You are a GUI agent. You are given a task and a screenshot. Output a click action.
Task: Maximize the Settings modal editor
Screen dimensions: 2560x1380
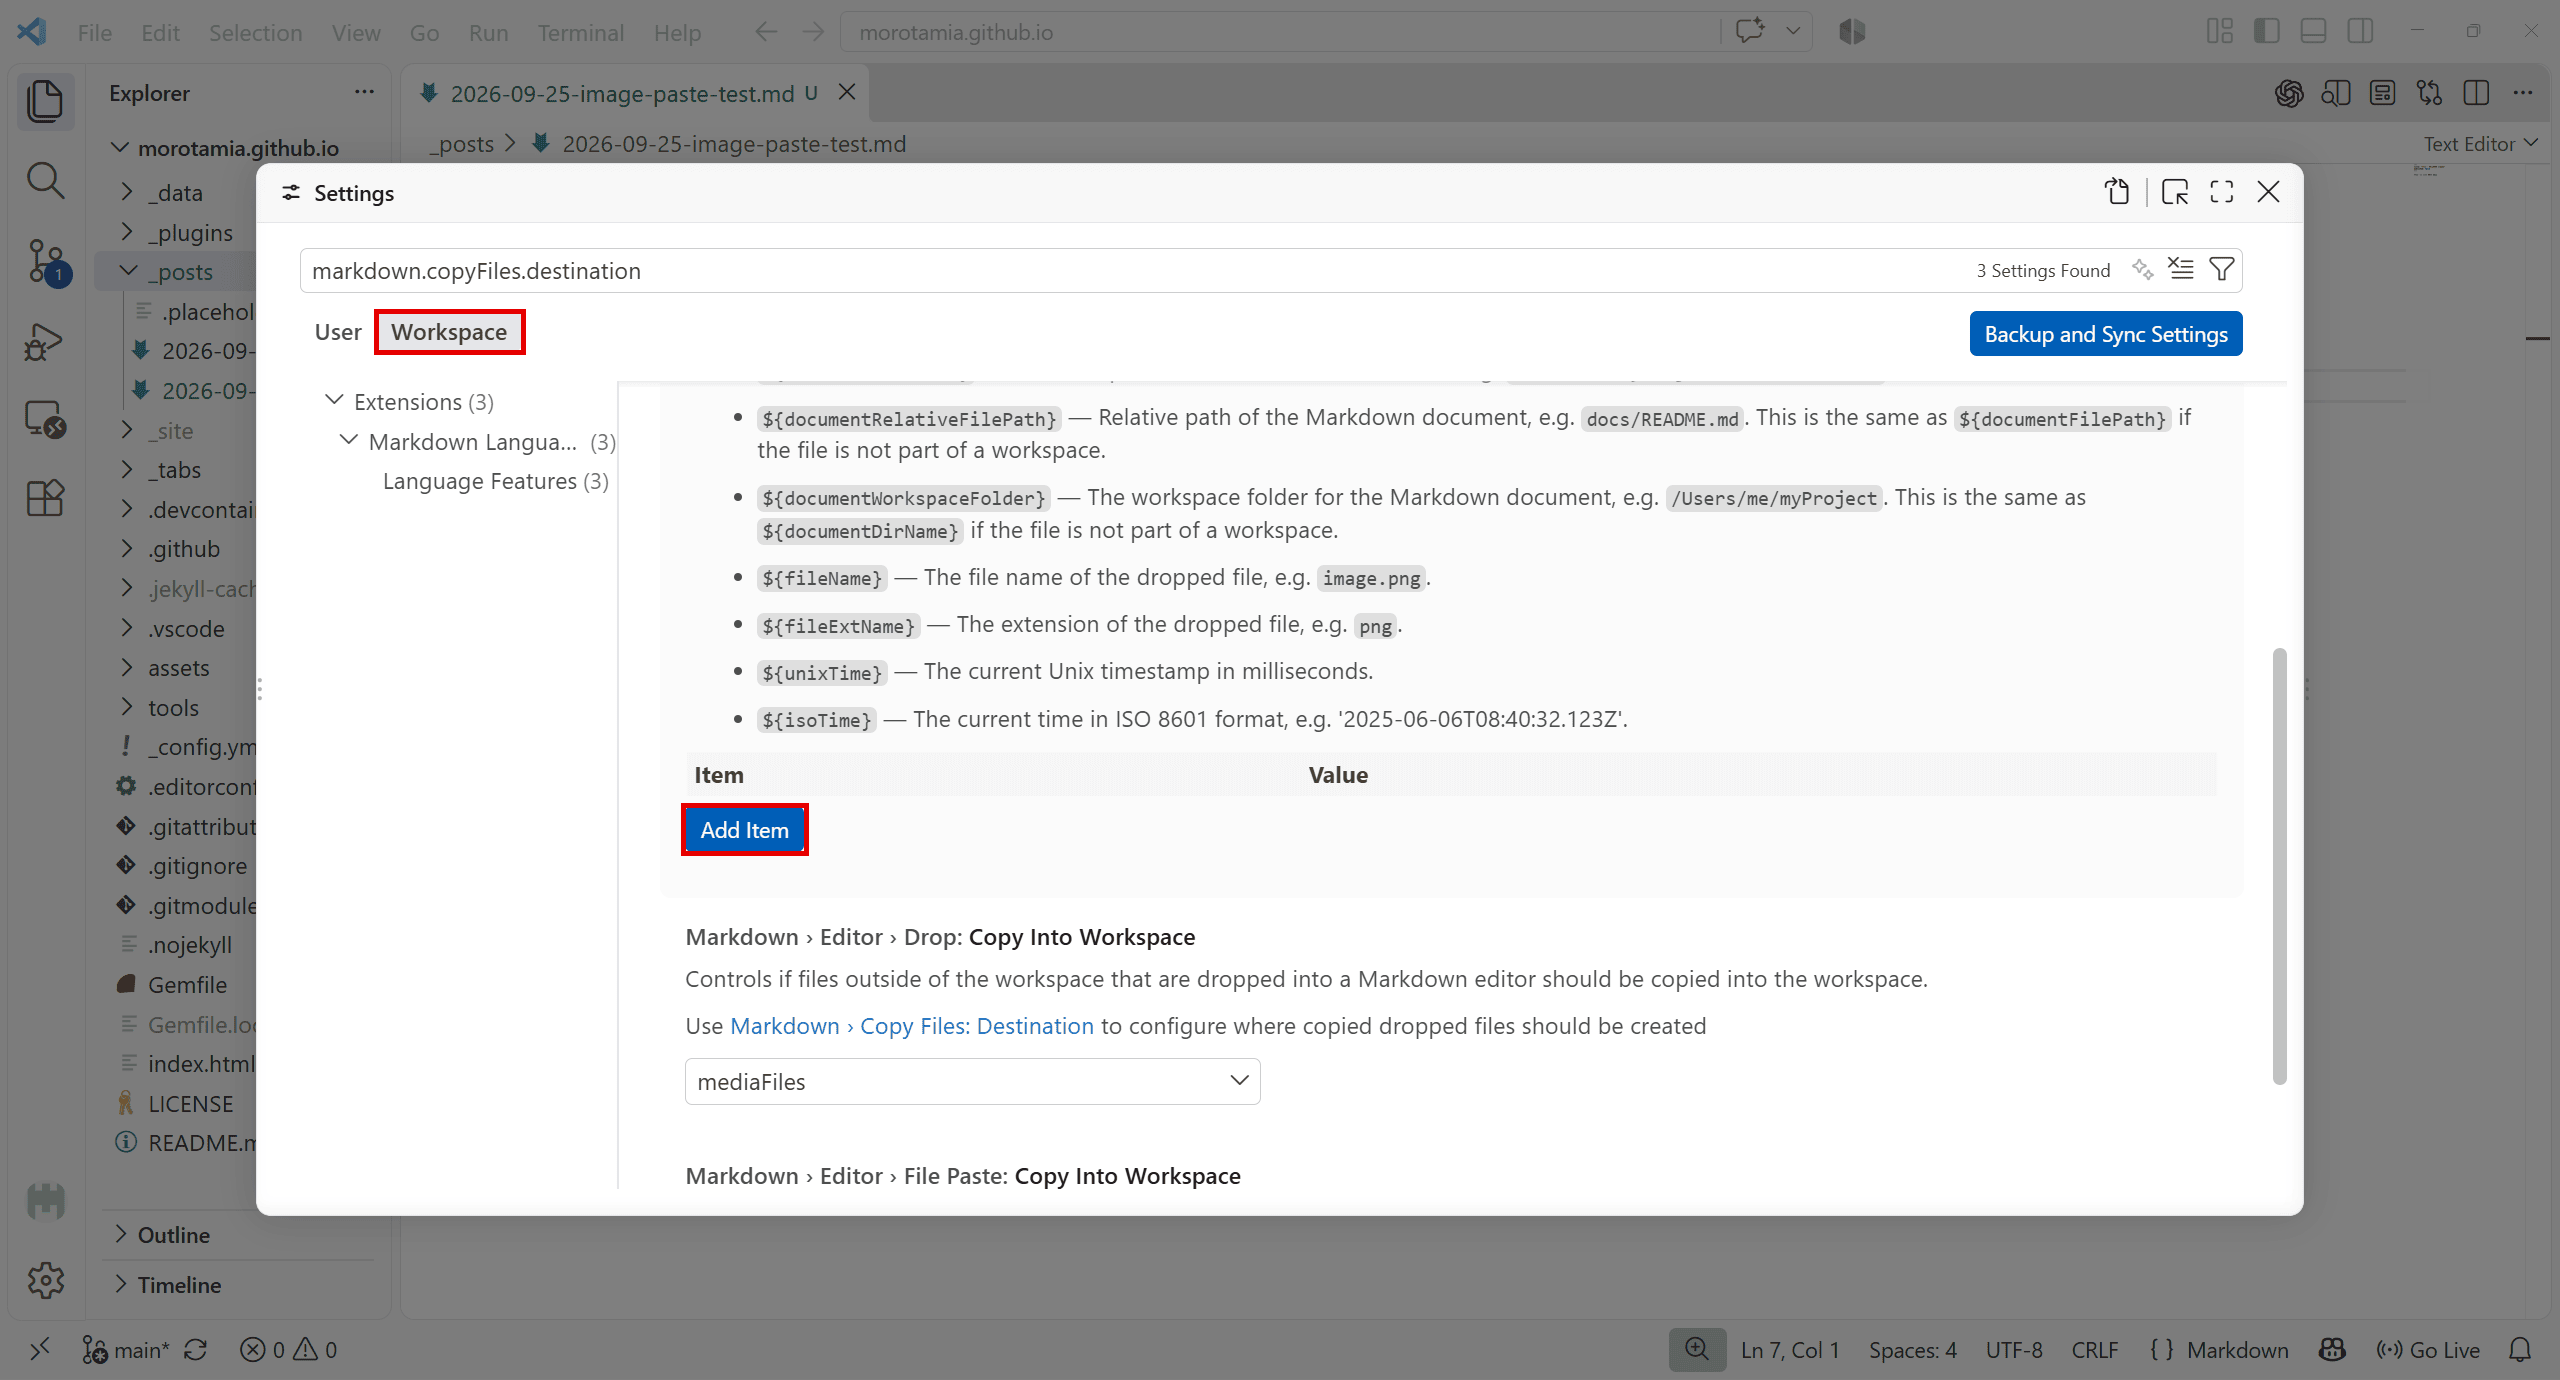[2222, 192]
